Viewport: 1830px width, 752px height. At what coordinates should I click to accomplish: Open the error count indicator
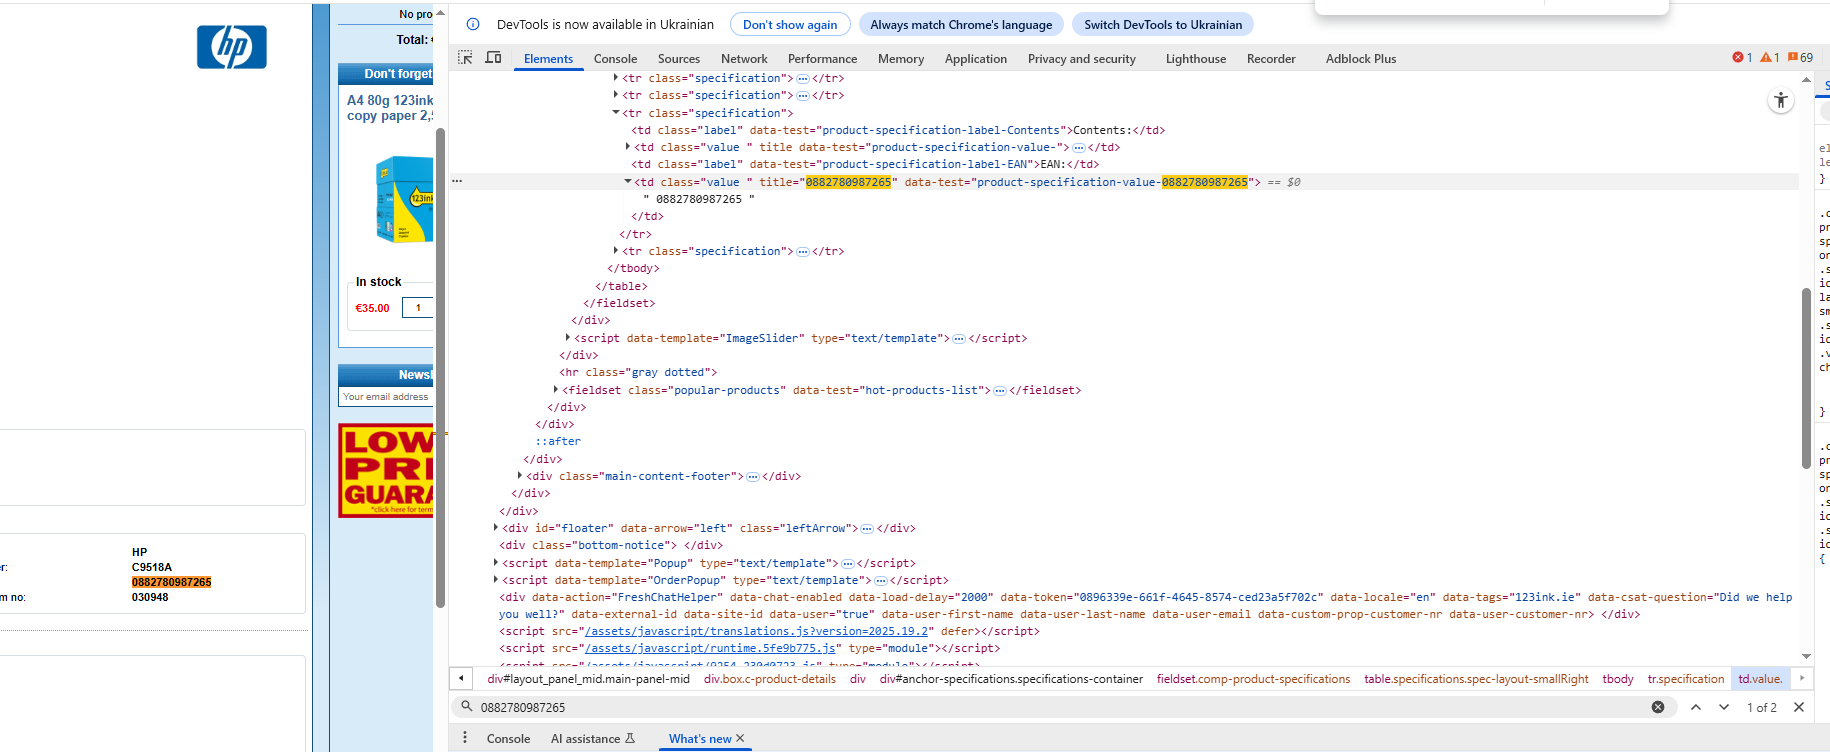(1742, 58)
